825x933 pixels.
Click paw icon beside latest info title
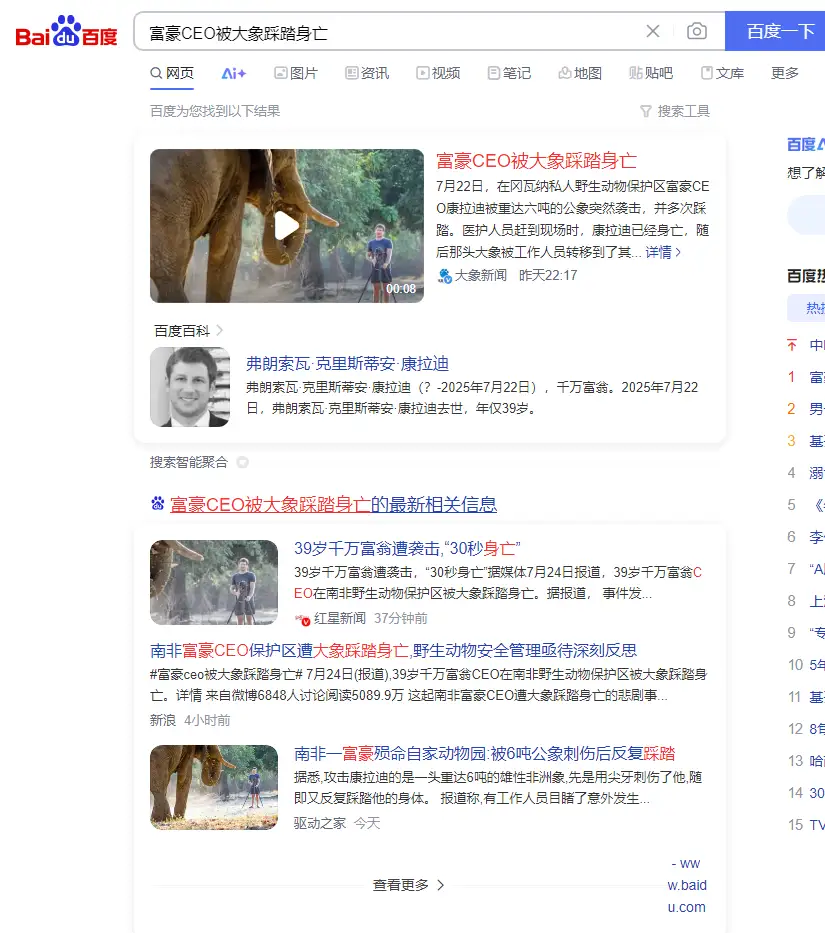[157, 503]
